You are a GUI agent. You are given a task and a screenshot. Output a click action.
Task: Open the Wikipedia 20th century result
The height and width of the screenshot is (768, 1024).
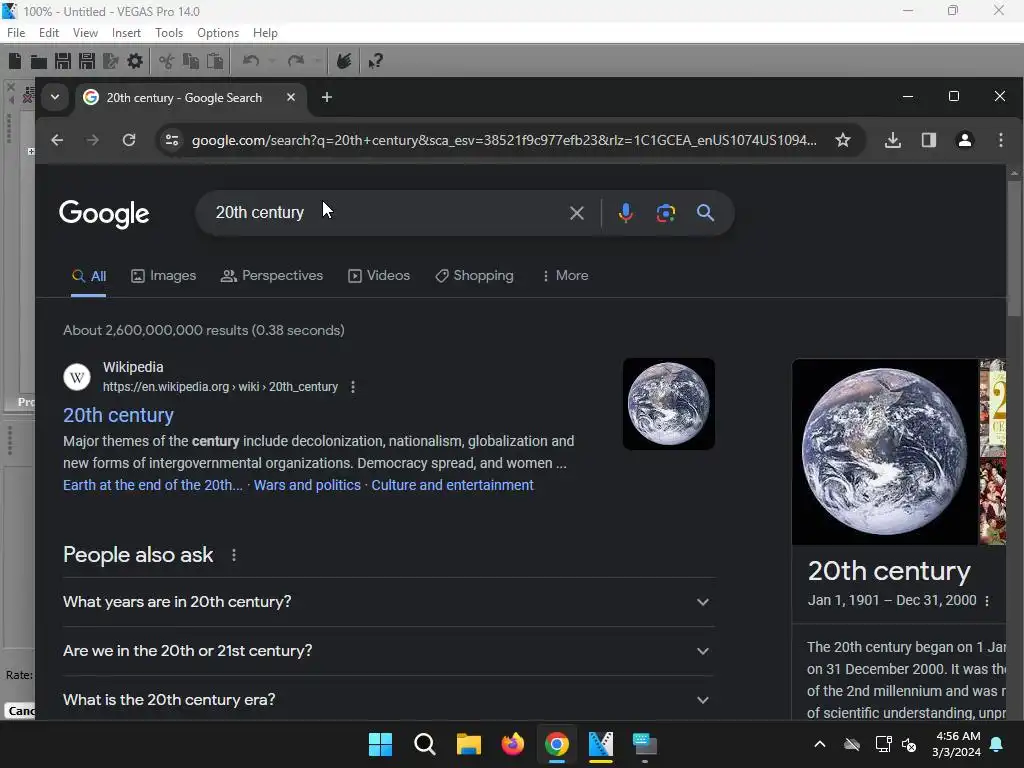[x=118, y=415]
